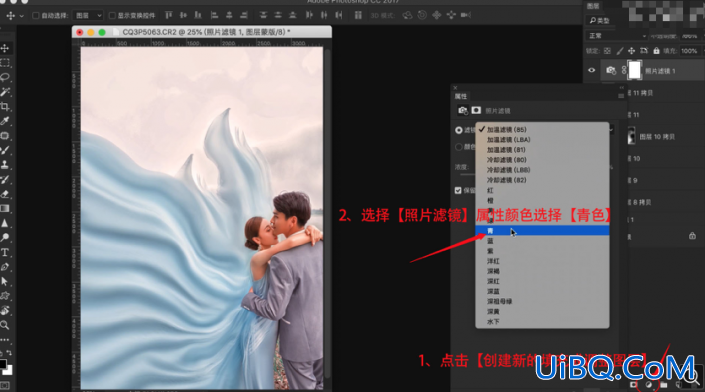
Task: Select the 图层 10 拷贝 layer thumbnail
Action: 632,136
